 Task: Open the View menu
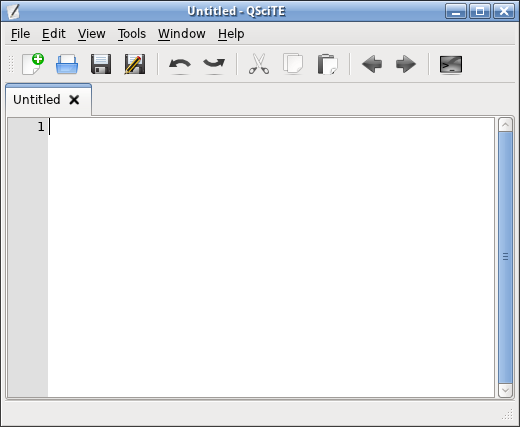(x=92, y=34)
